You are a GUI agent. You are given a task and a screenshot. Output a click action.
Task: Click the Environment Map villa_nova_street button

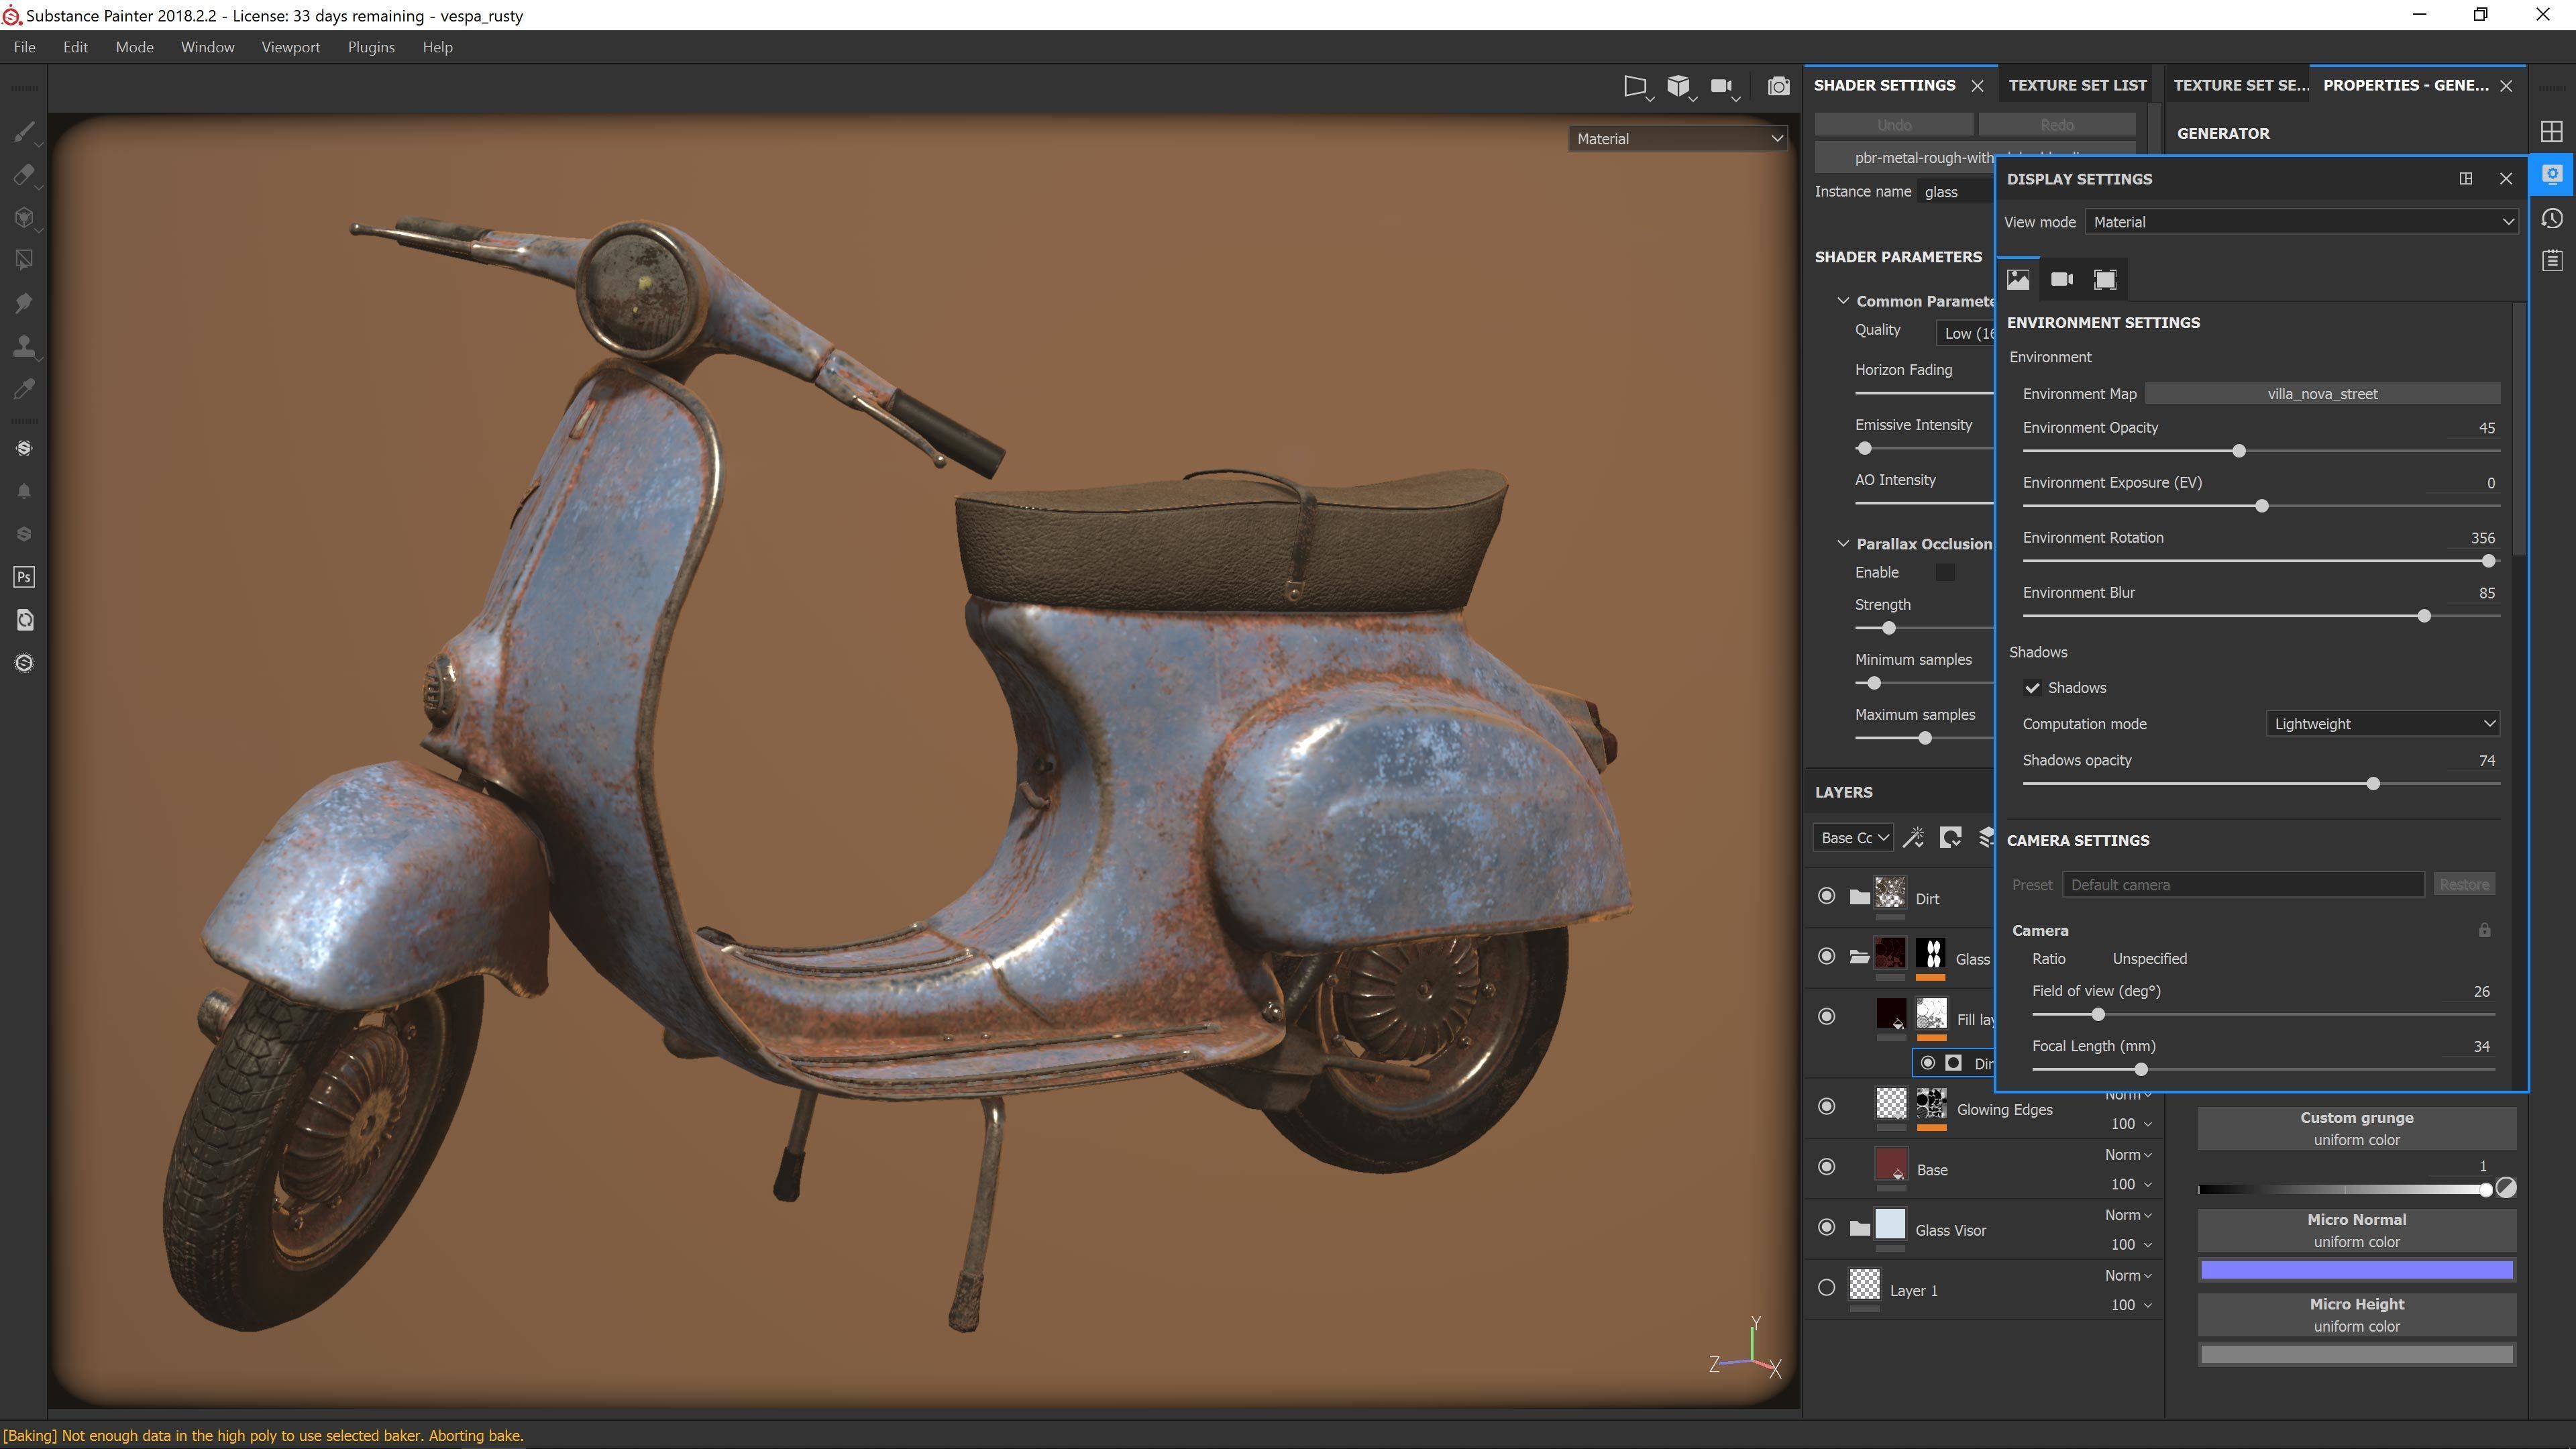(x=2322, y=394)
